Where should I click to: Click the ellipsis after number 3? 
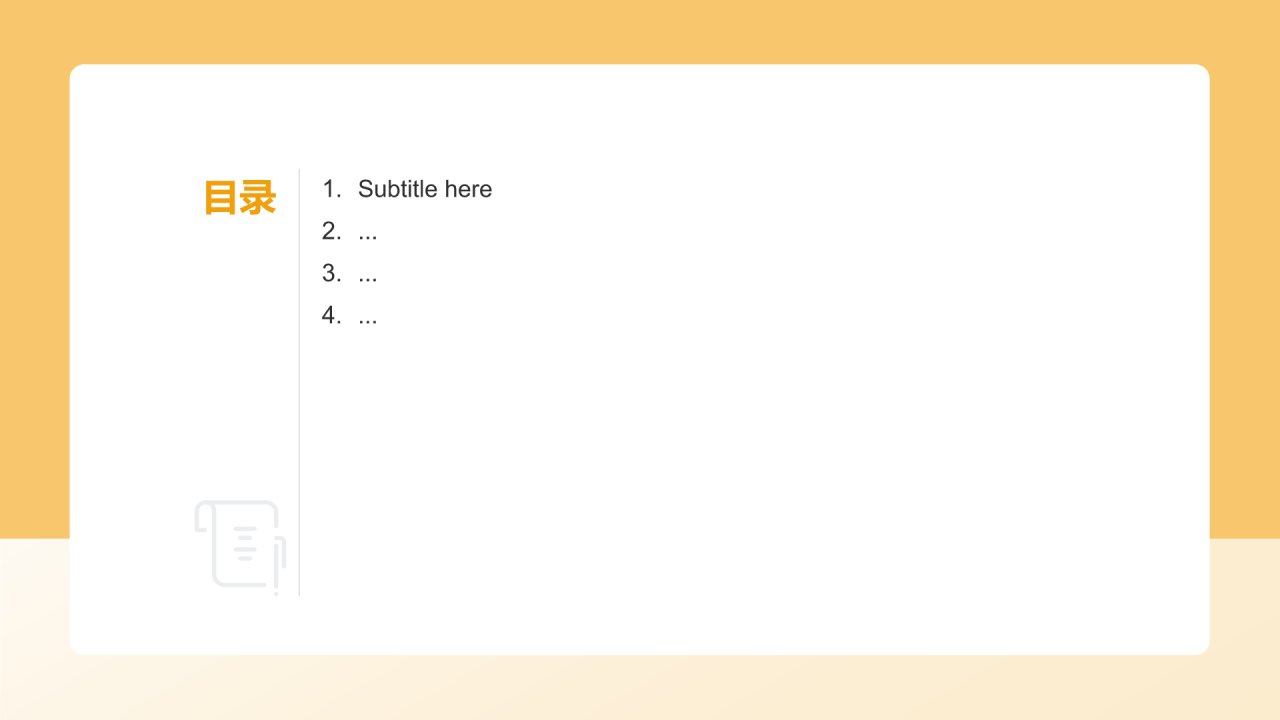click(x=368, y=280)
